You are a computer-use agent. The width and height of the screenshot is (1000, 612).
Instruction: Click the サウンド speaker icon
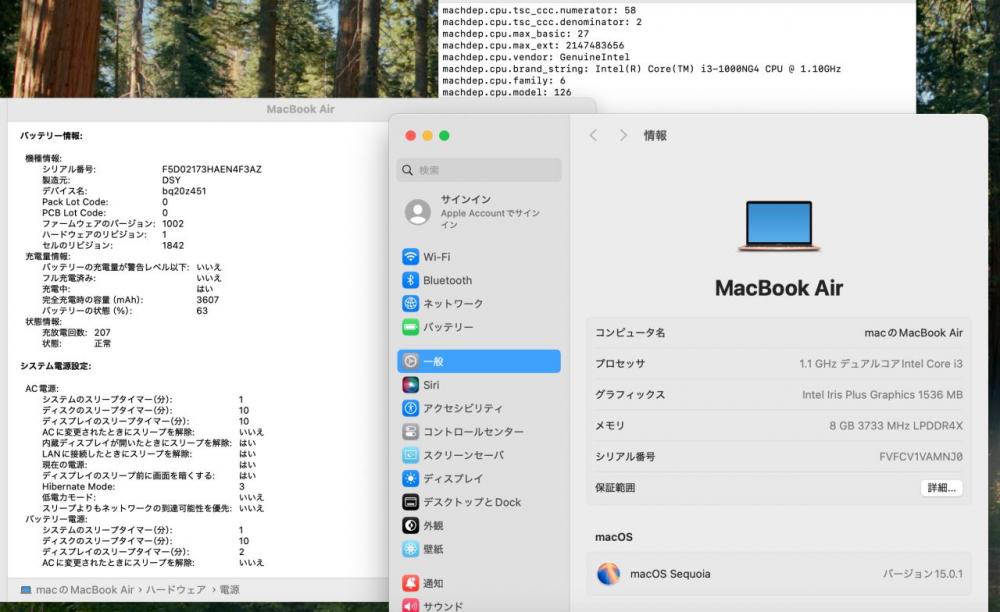411,606
